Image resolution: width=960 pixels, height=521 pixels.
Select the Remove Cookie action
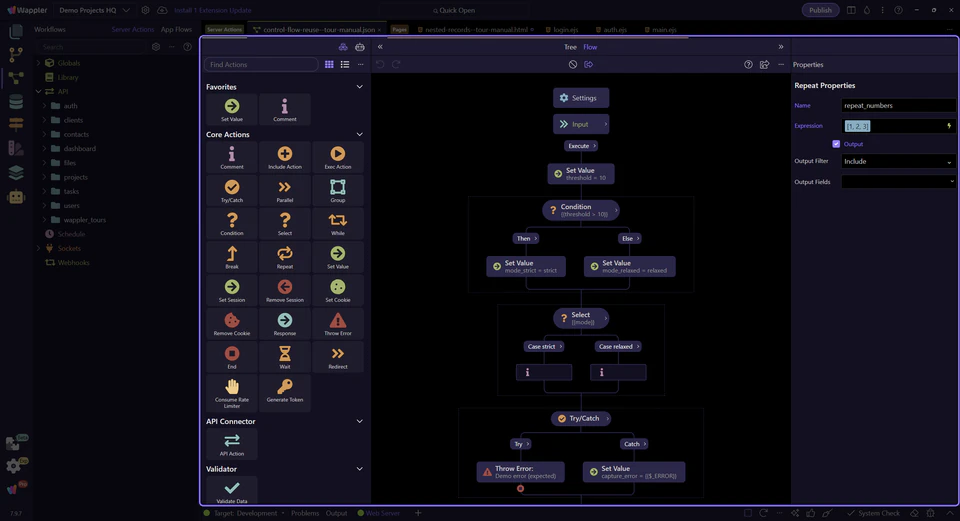click(x=232, y=324)
